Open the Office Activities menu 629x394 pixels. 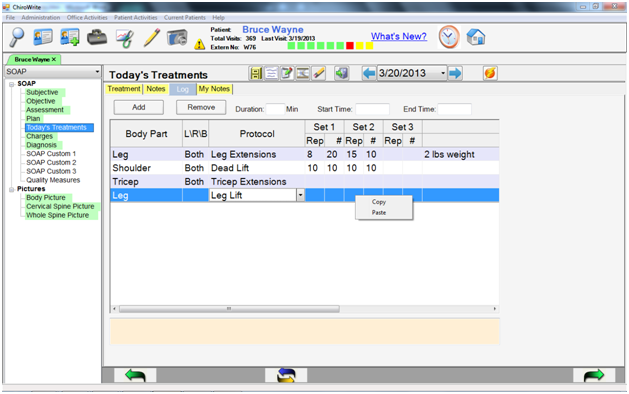coord(87,18)
